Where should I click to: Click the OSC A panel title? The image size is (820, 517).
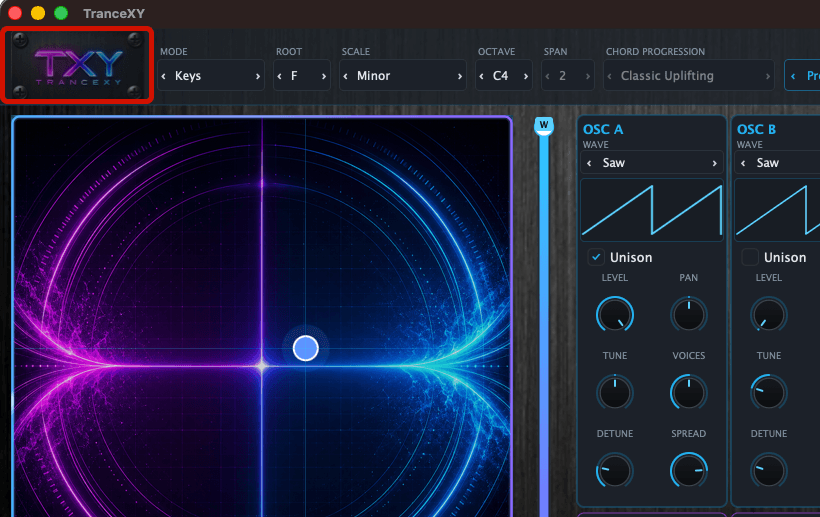(x=603, y=129)
